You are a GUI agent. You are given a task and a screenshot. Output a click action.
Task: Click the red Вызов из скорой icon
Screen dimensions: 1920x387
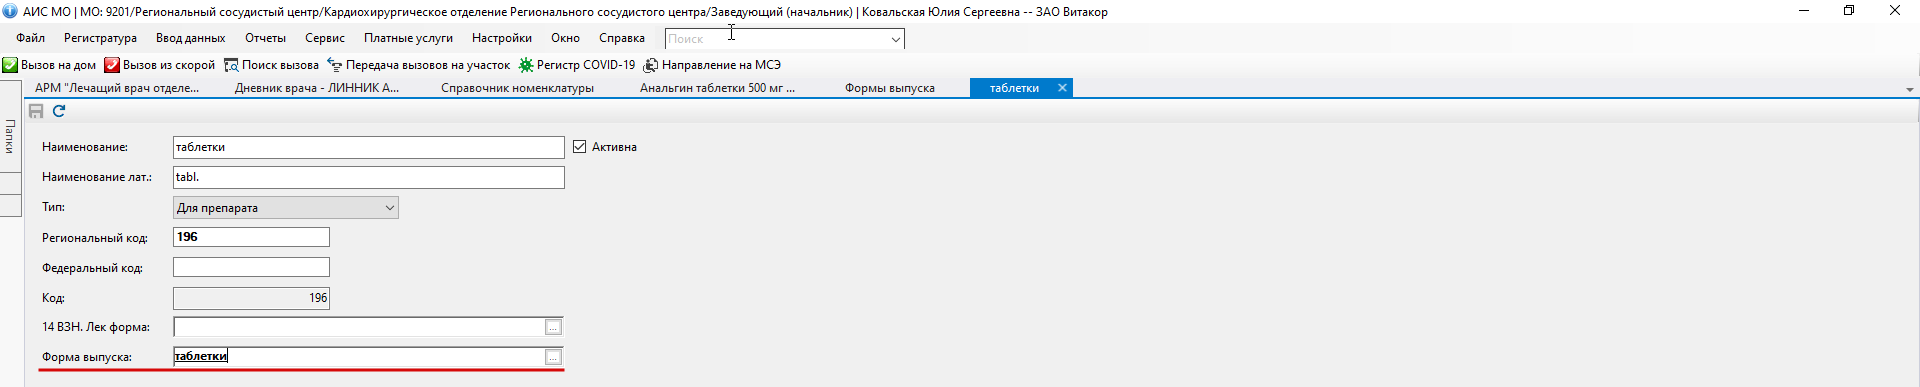coord(112,65)
